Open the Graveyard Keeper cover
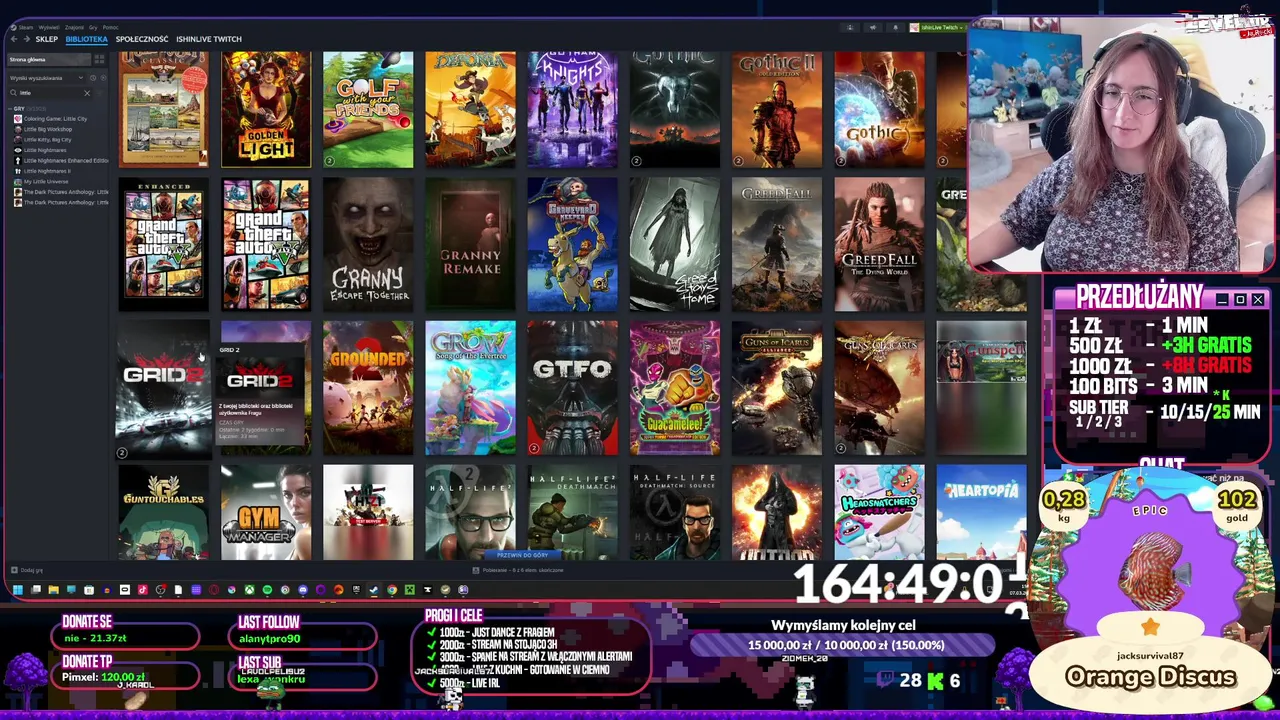Screen dimensions: 1280x720 tap(572, 245)
